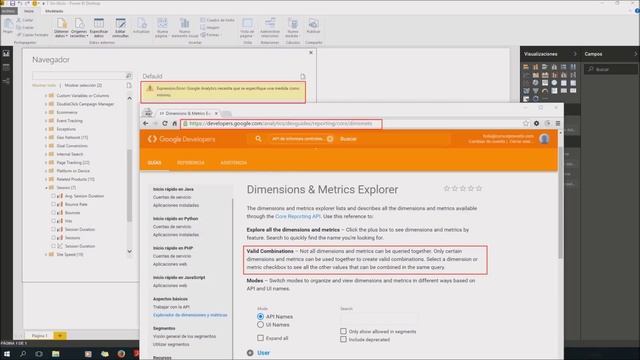640x360 pixels.
Task: Click Nuevo elemento visual ribbon icon
Action: 184,28
